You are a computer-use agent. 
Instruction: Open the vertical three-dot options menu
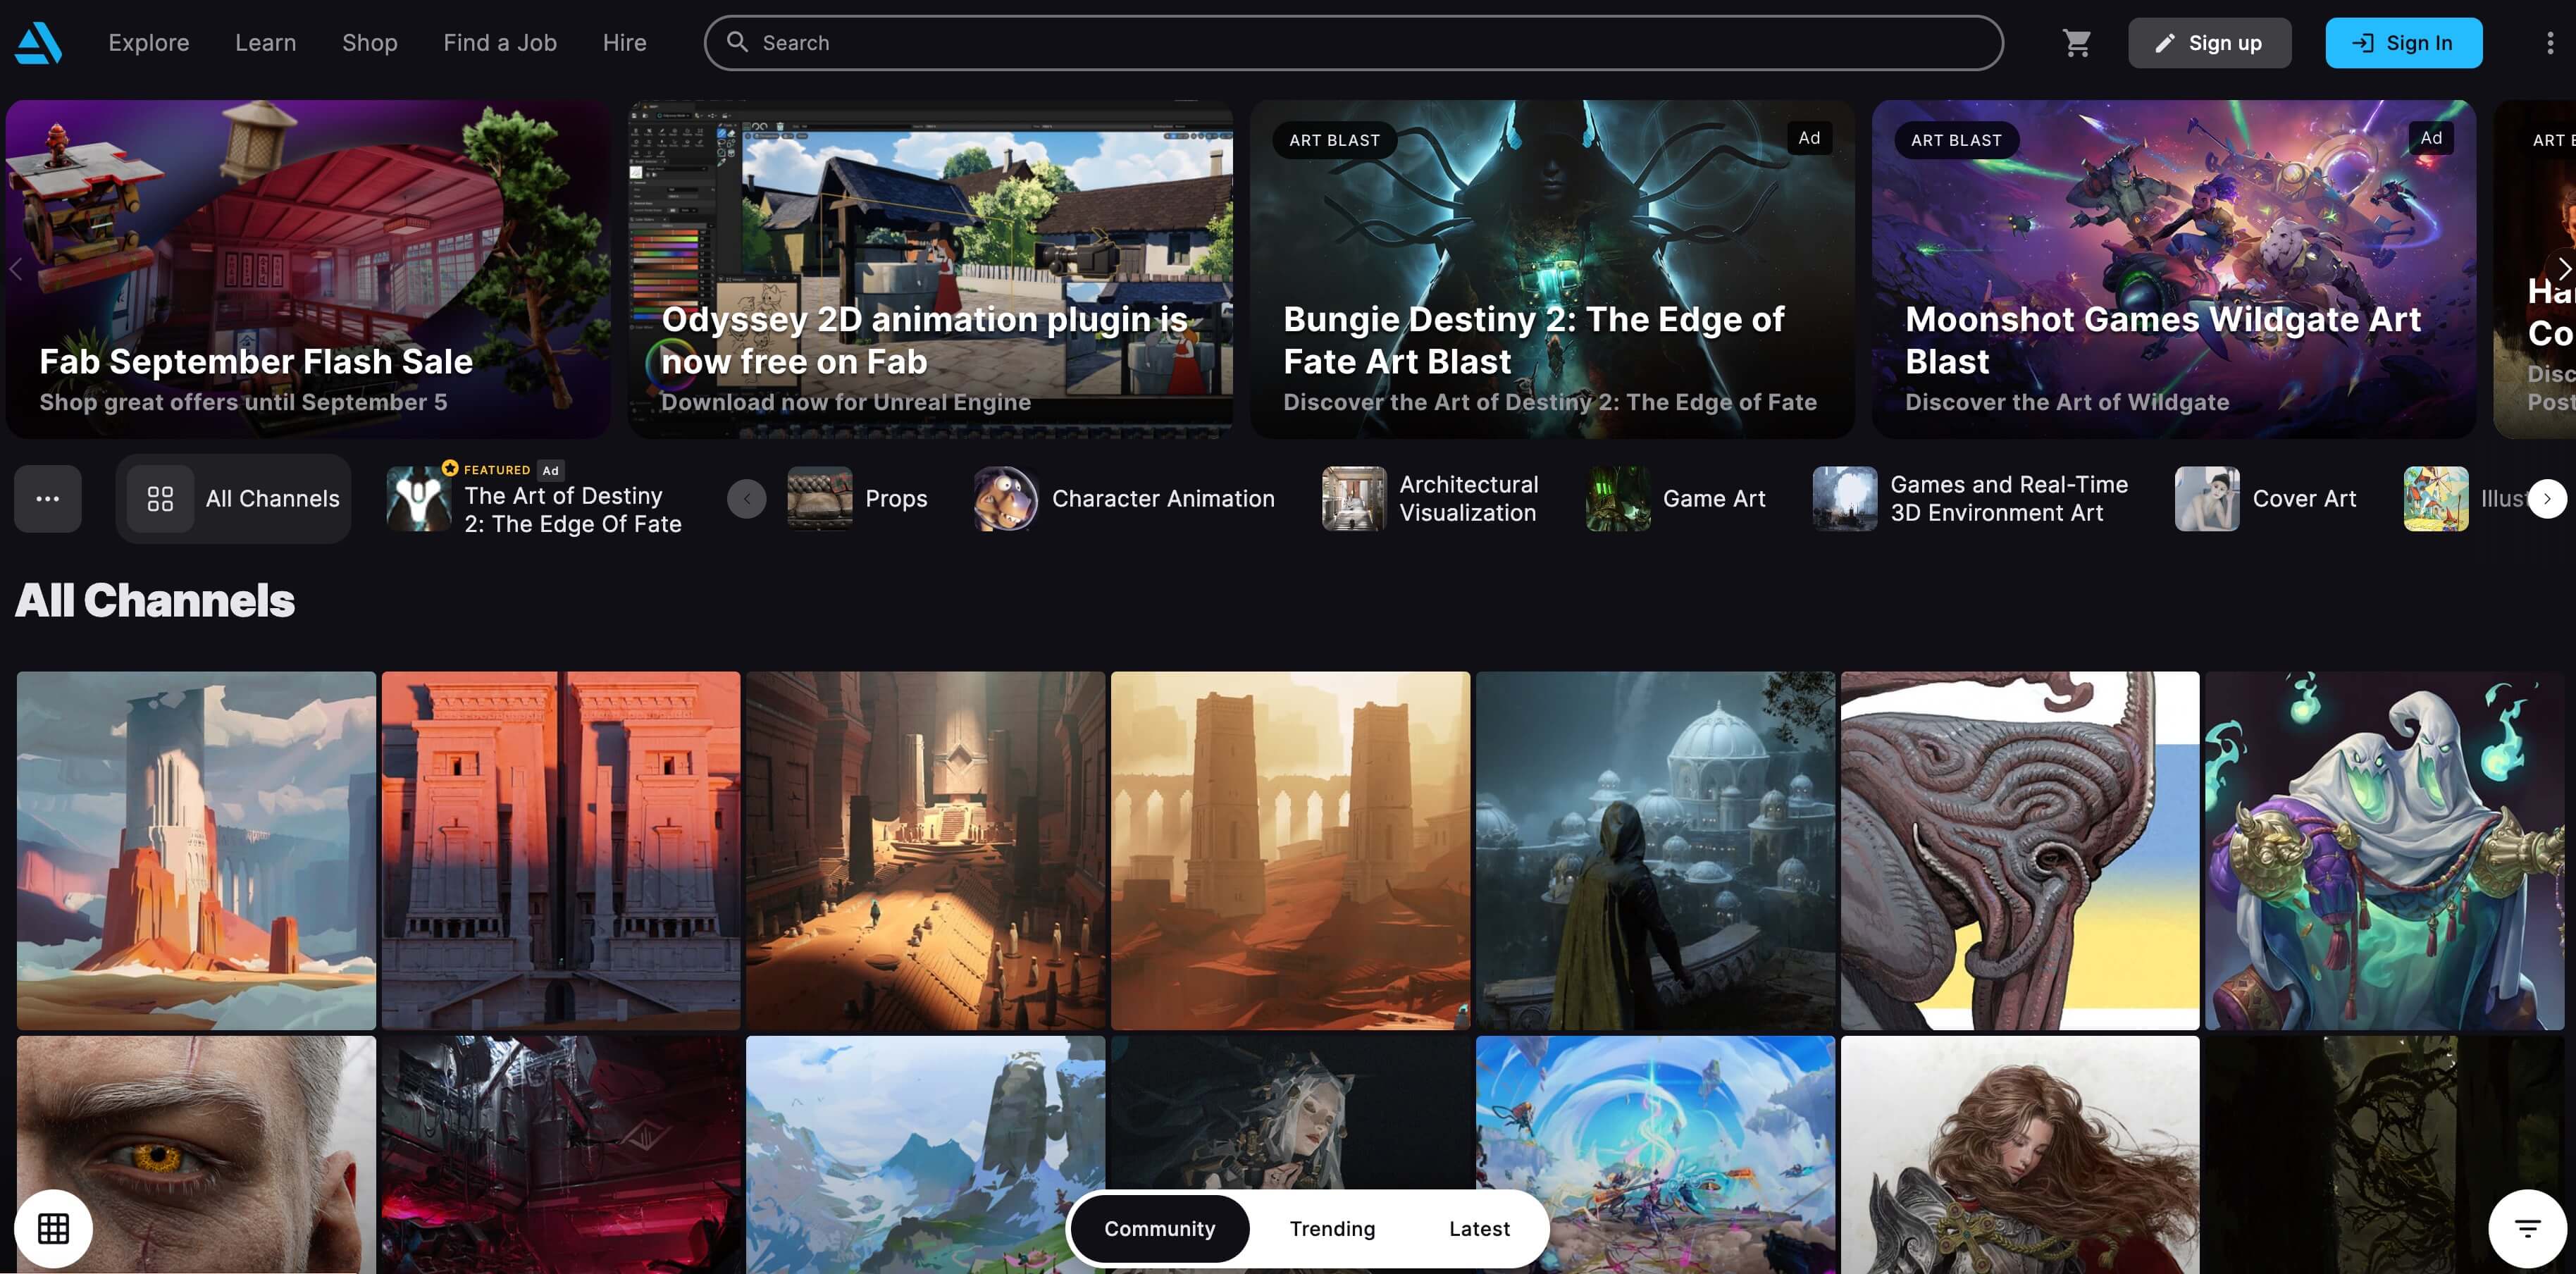[2549, 42]
